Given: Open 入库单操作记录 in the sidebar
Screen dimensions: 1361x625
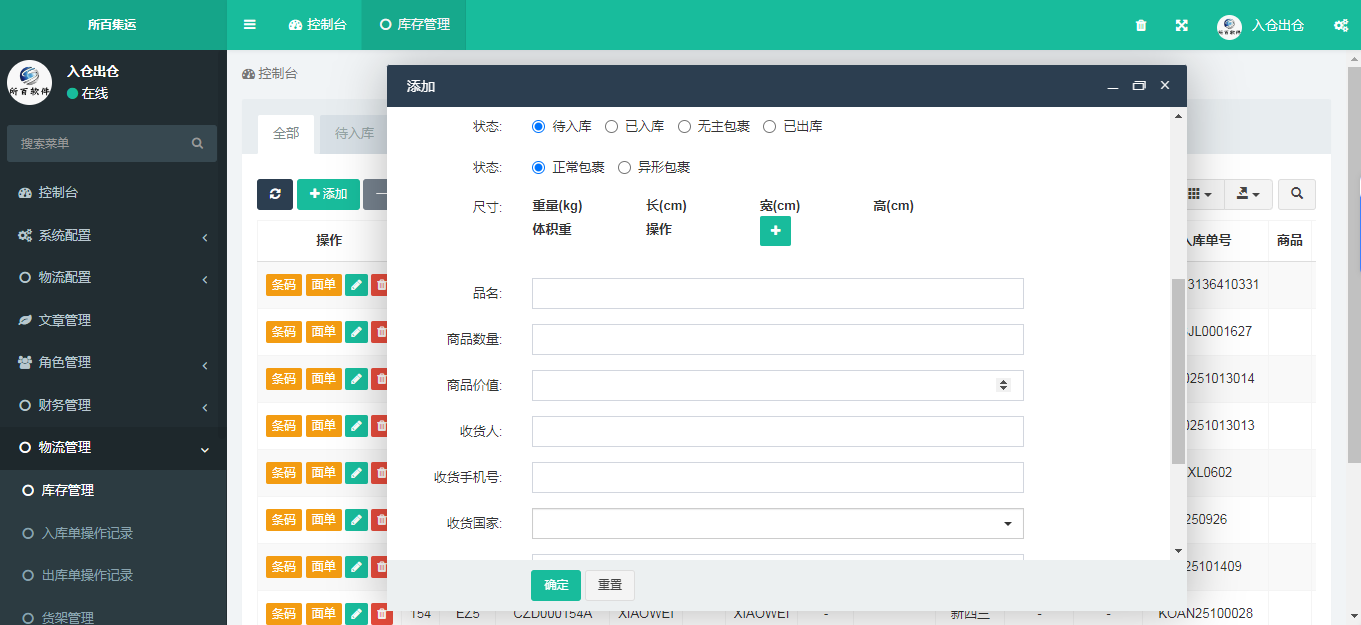Looking at the screenshot, I should [x=87, y=533].
